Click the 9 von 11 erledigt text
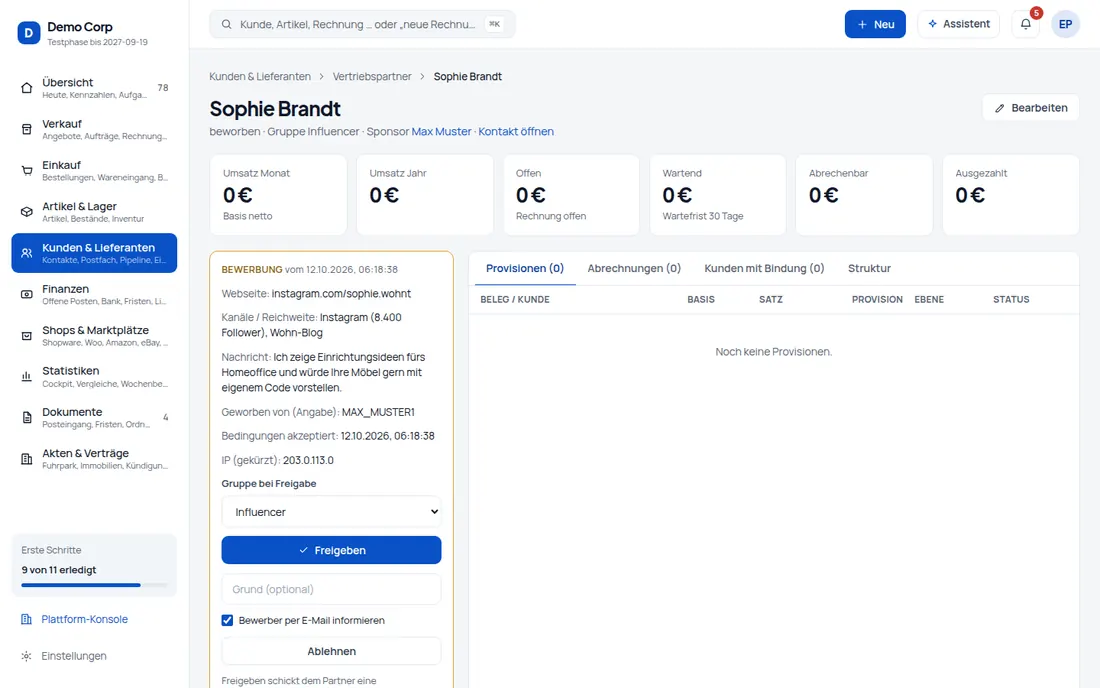 (59, 570)
